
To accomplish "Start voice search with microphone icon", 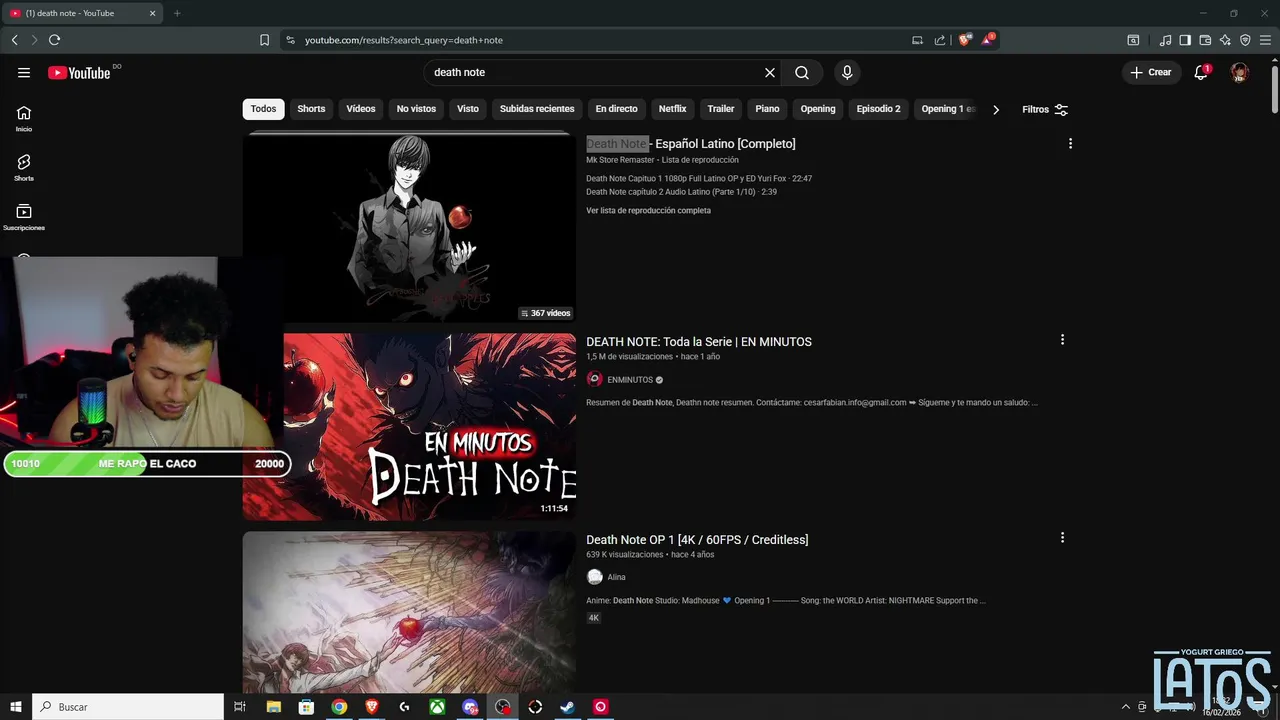I will (x=847, y=72).
